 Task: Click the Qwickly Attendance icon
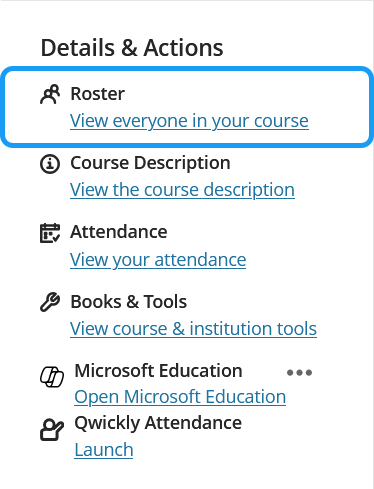click(52, 430)
